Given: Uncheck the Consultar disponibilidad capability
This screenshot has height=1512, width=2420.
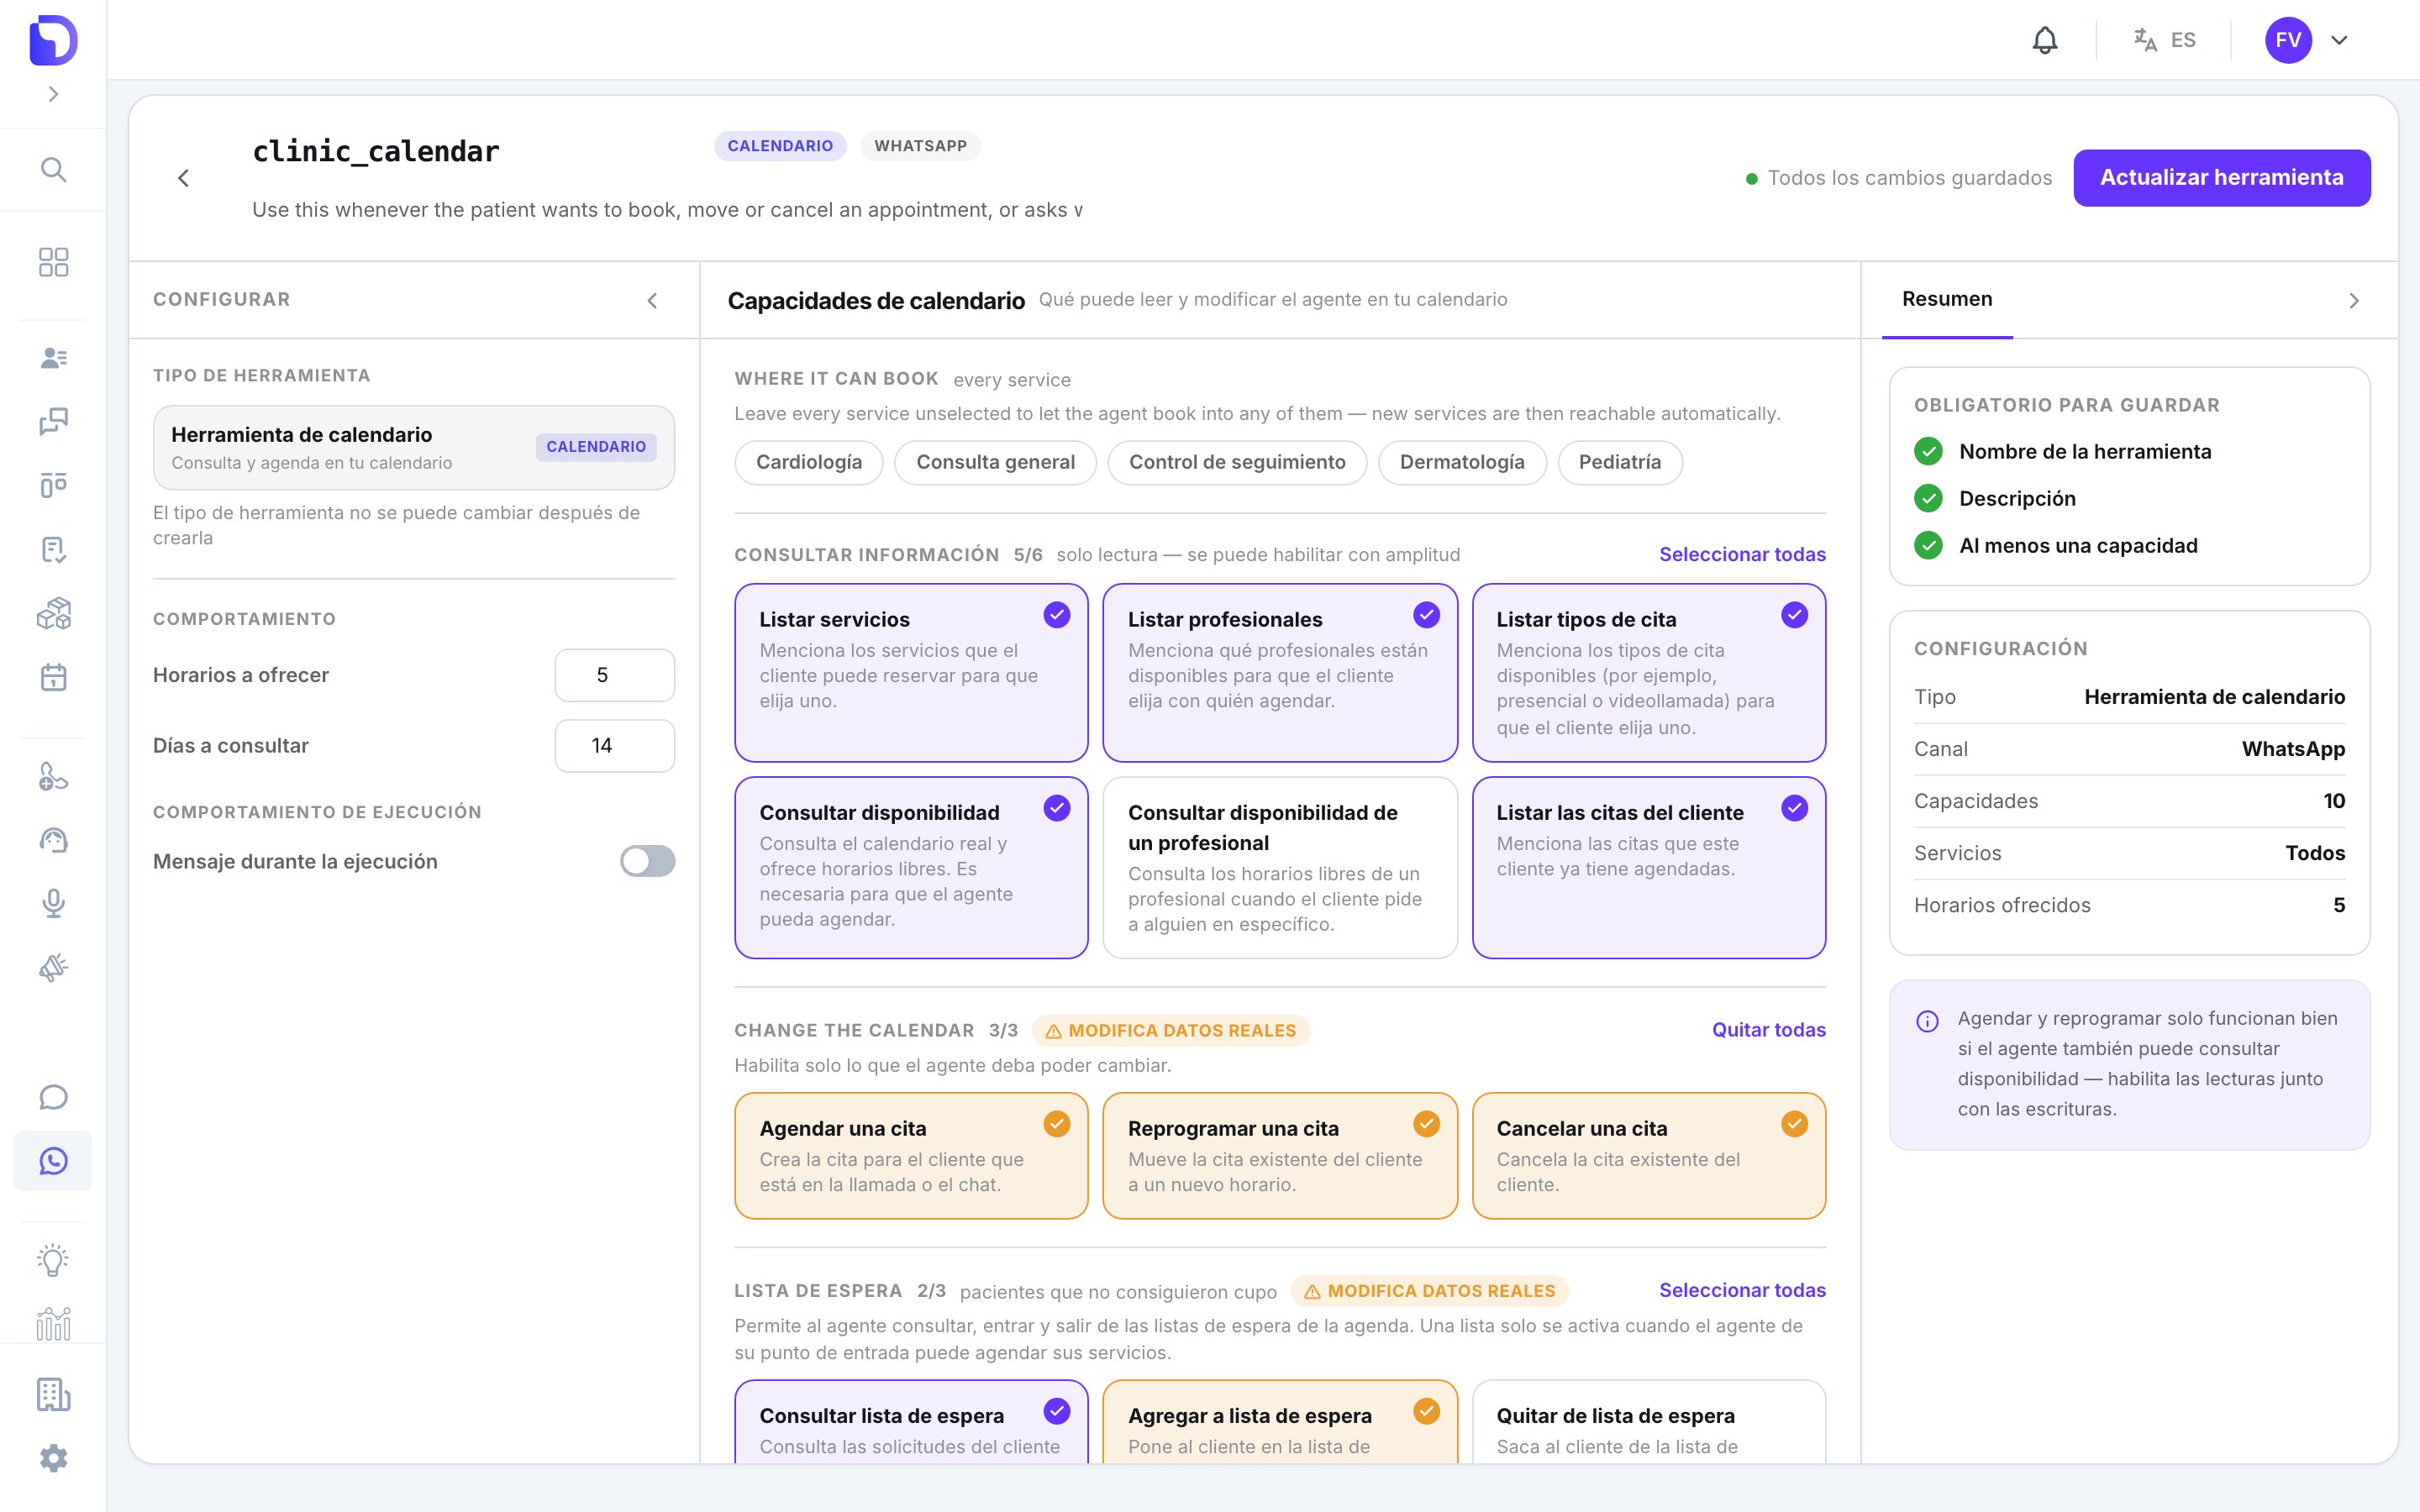Looking at the screenshot, I should click(x=911, y=867).
